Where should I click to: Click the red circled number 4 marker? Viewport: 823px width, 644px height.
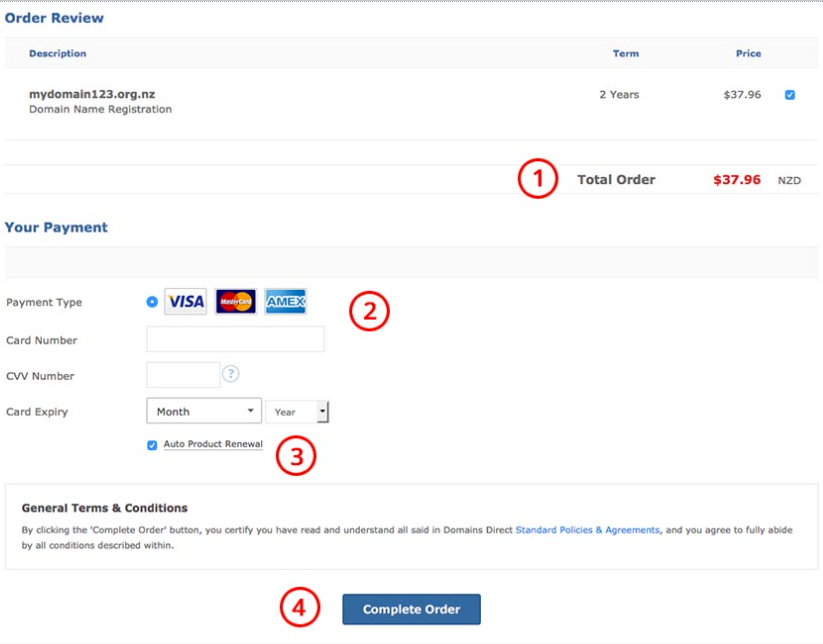(299, 607)
